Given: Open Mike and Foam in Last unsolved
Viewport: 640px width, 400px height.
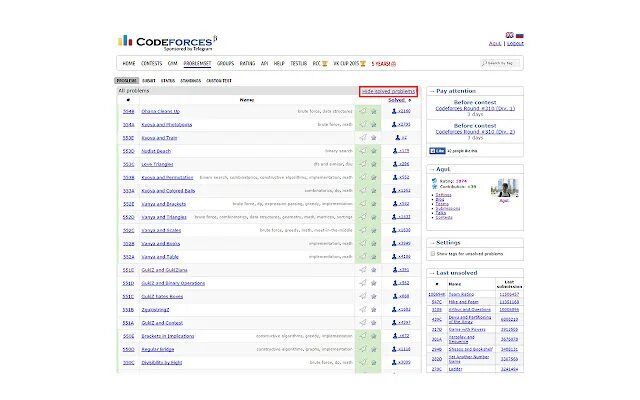Looking at the screenshot, I should click(463, 302).
